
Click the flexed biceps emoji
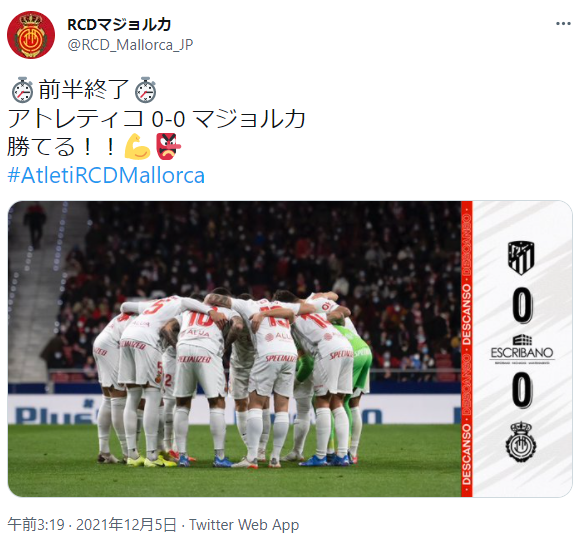(138, 146)
